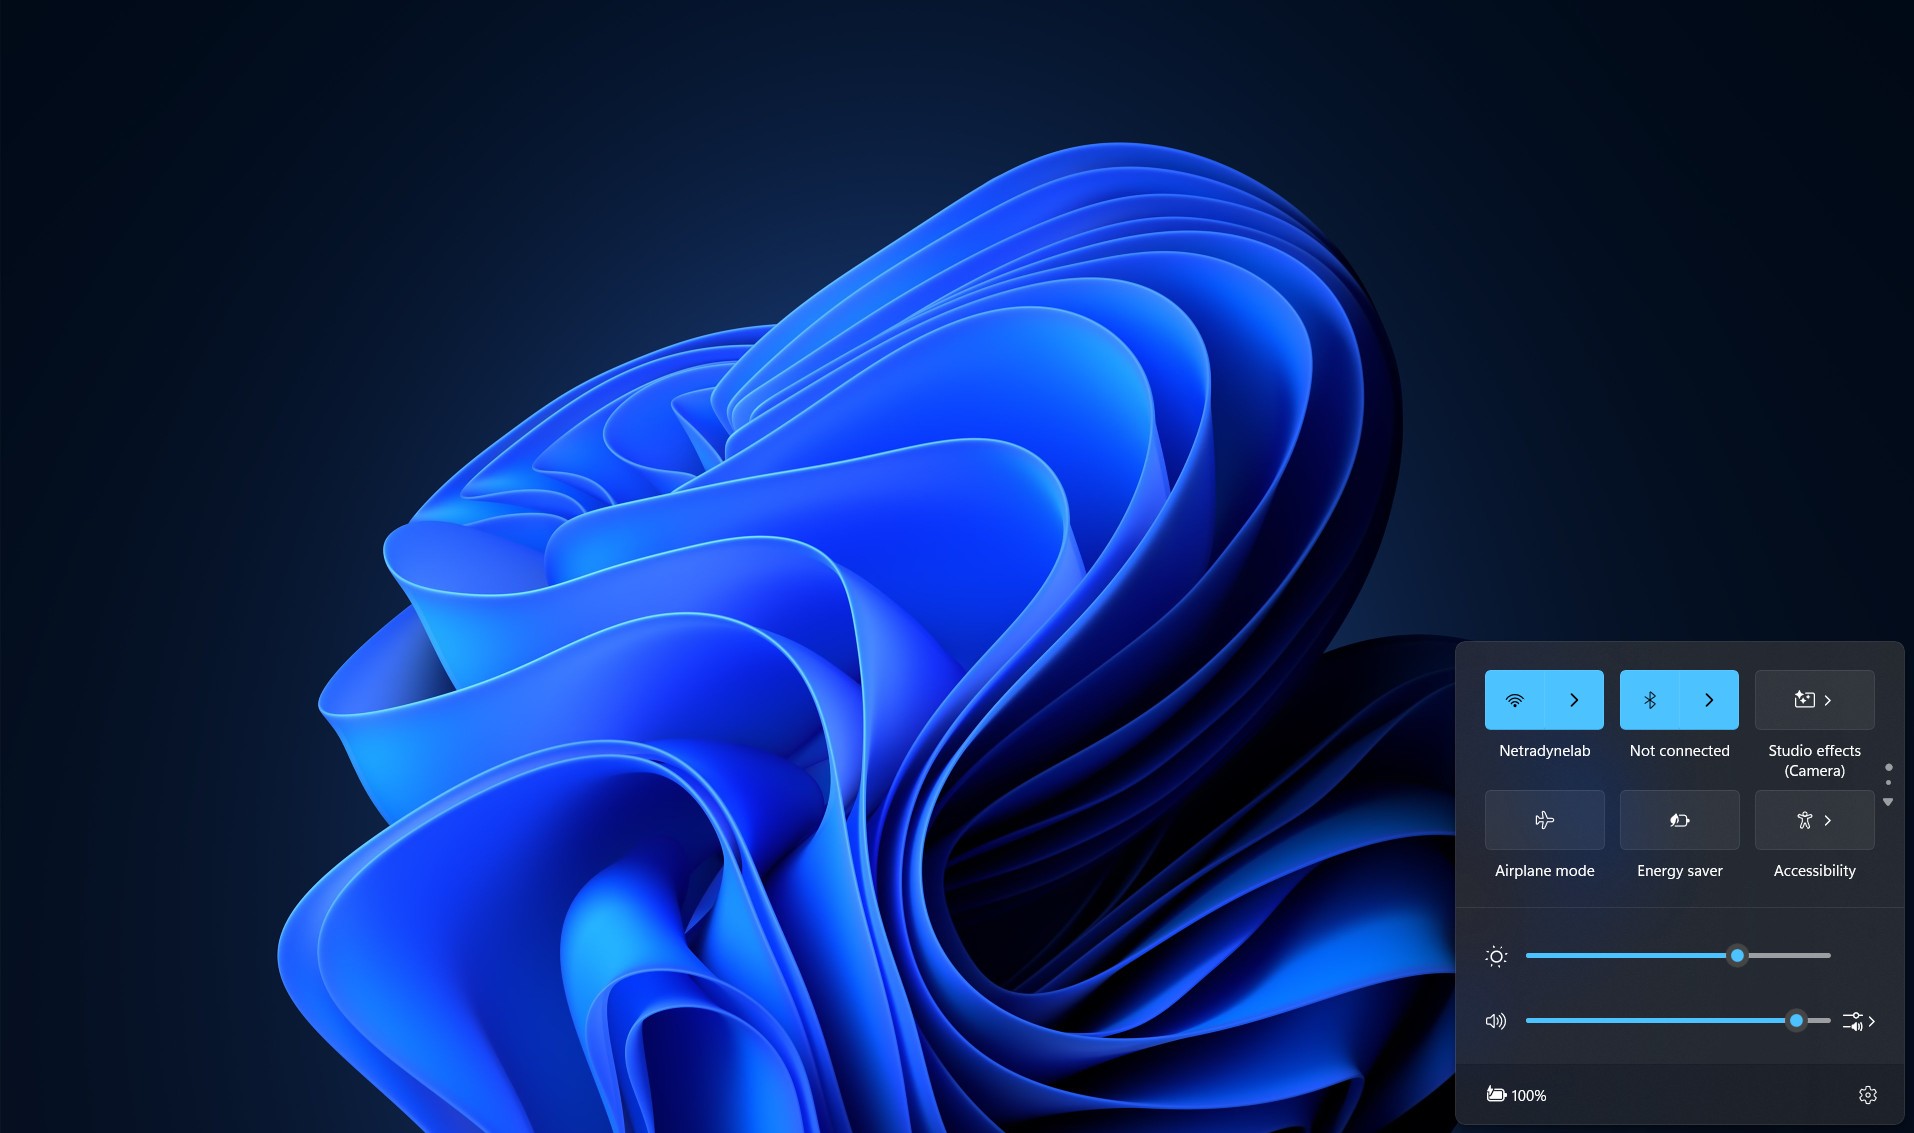Open sound output device selector
This screenshot has width=1914, height=1133.
[1859, 1021]
